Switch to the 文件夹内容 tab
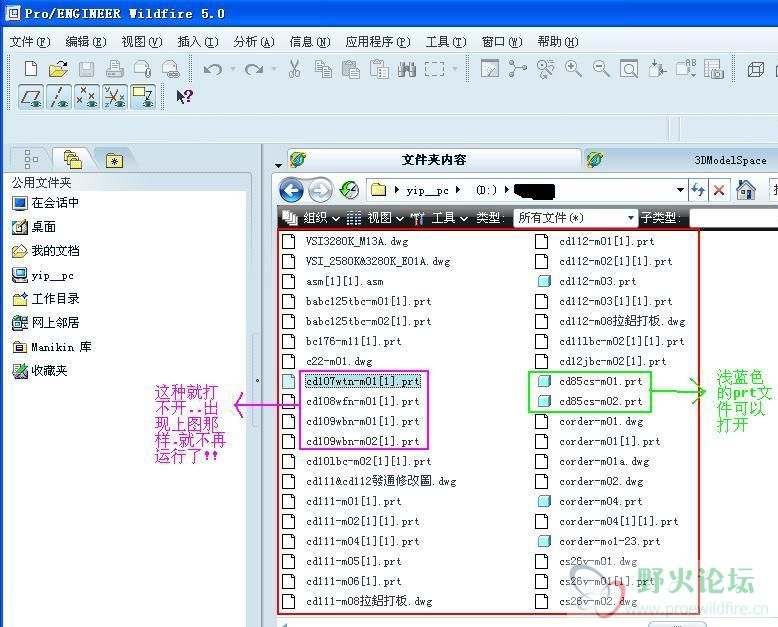Viewport: 778px width, 627px height. point(433,160)
